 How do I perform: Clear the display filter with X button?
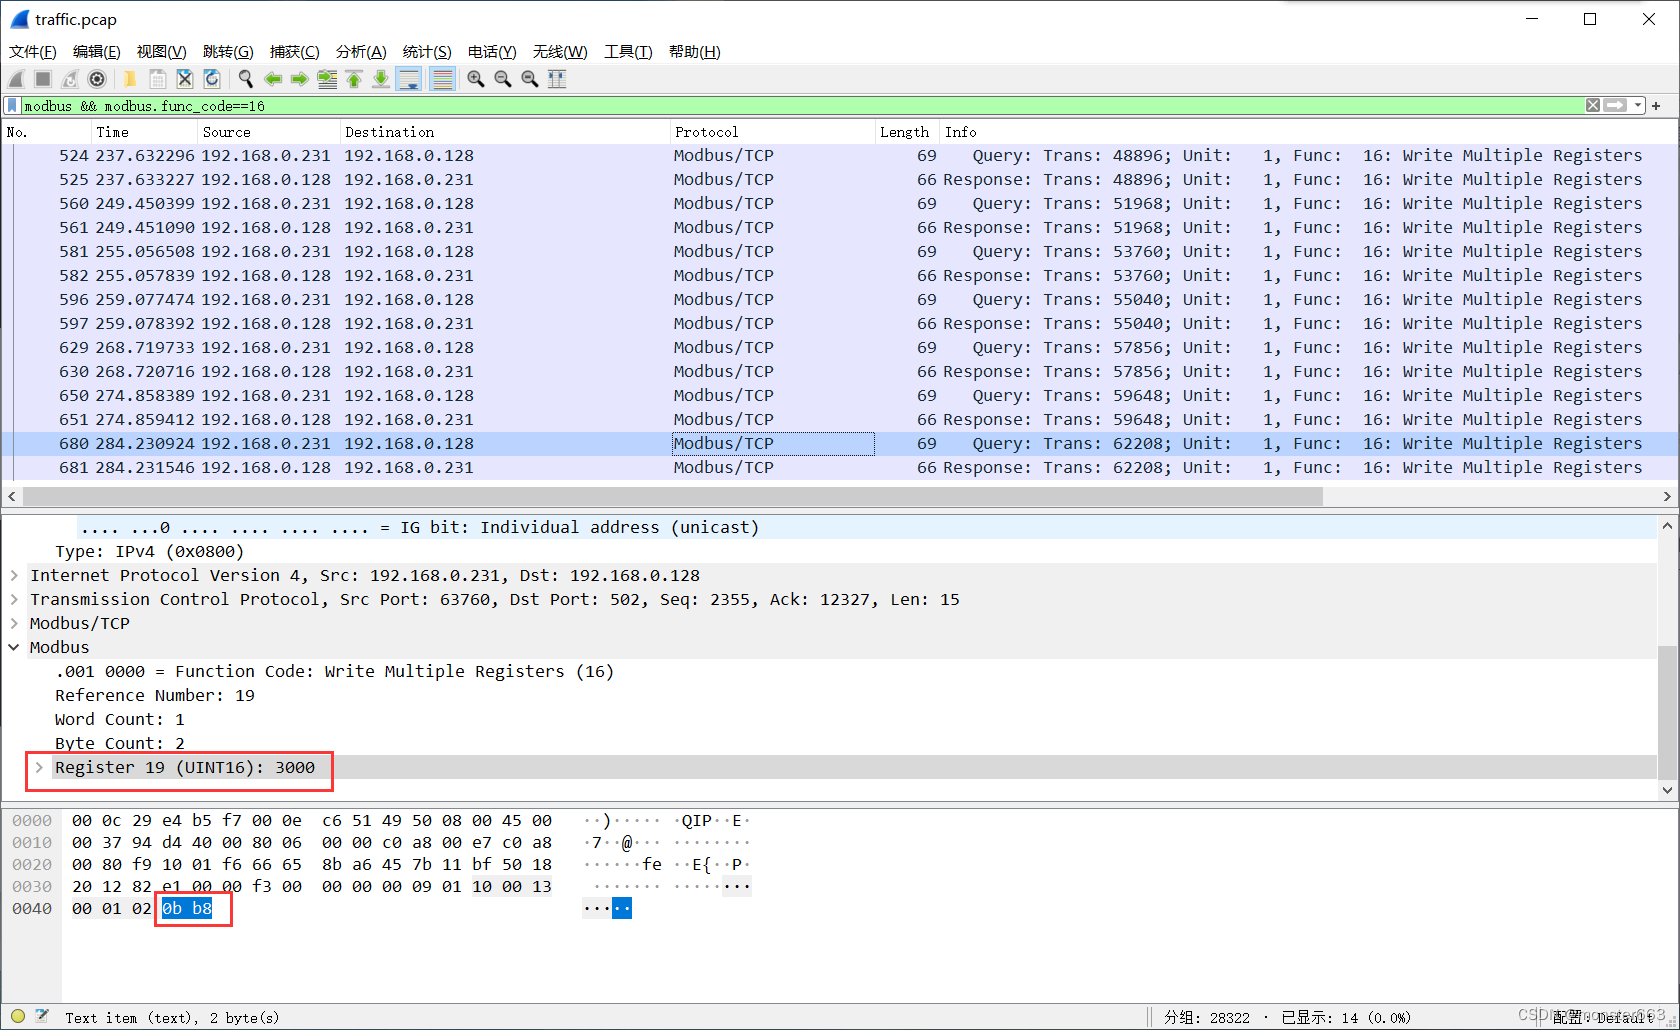(1593, 105)
